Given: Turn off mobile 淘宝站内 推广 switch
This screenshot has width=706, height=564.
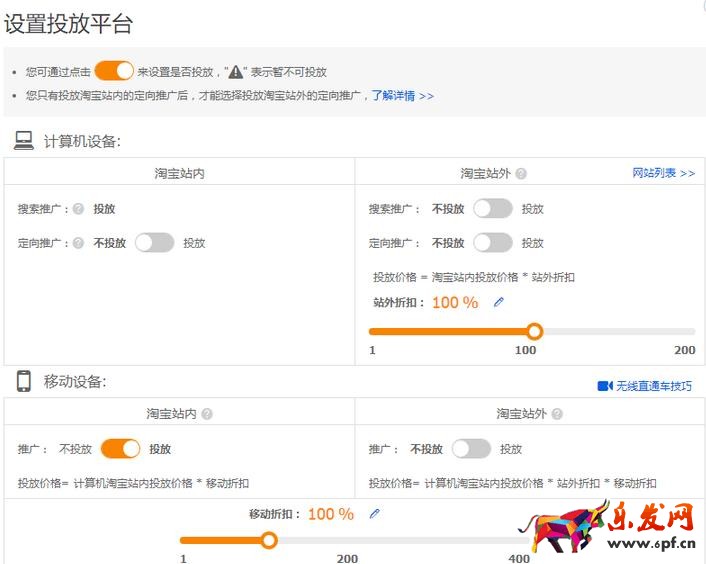Looking at the screenshot, I should point(120,449).
